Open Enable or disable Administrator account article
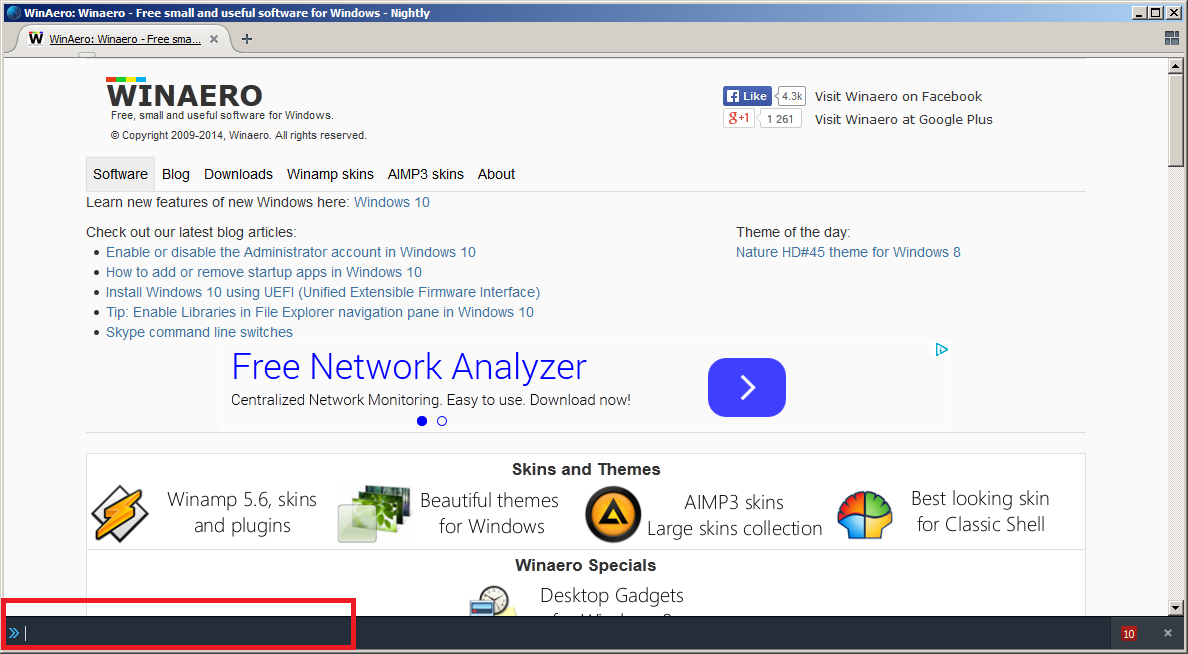This screenshot has width=1188, height=654. 291,252
